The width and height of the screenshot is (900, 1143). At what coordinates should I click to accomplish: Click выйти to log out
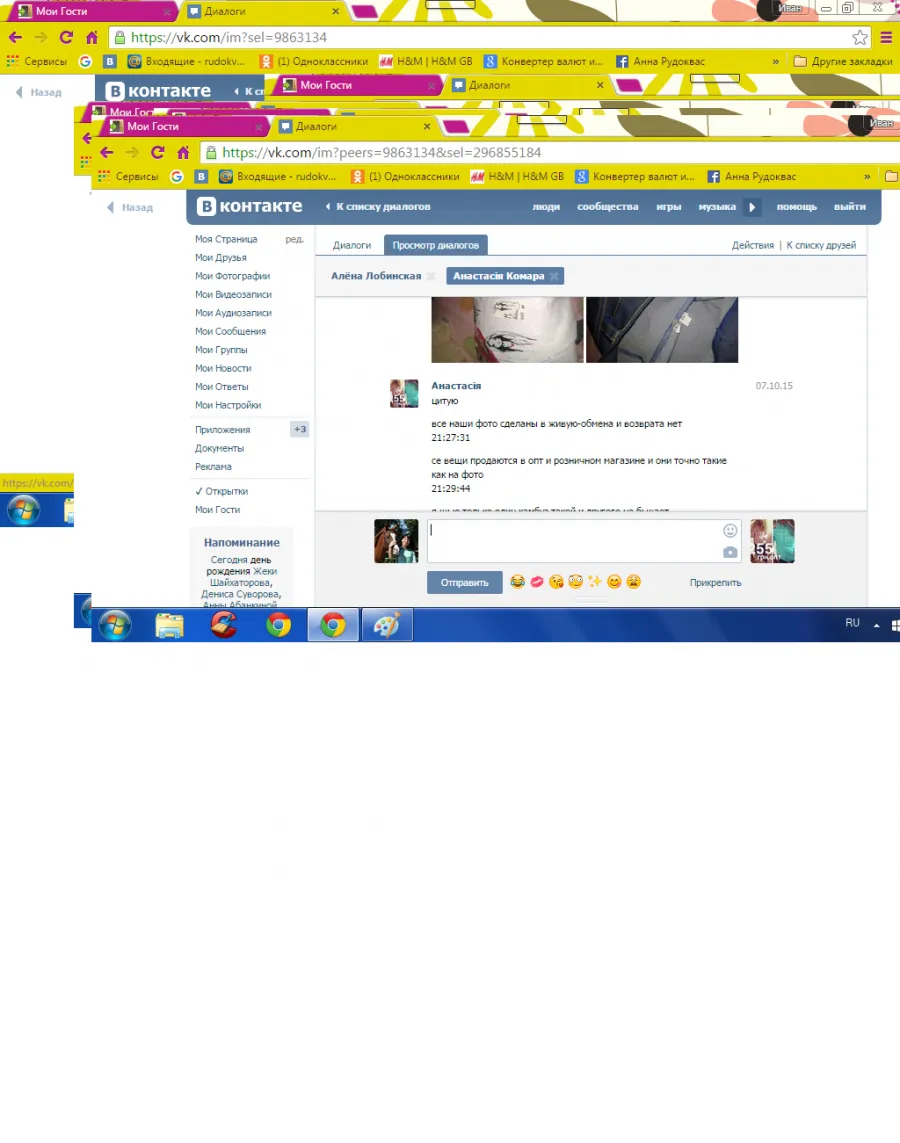tap(850, 207)
